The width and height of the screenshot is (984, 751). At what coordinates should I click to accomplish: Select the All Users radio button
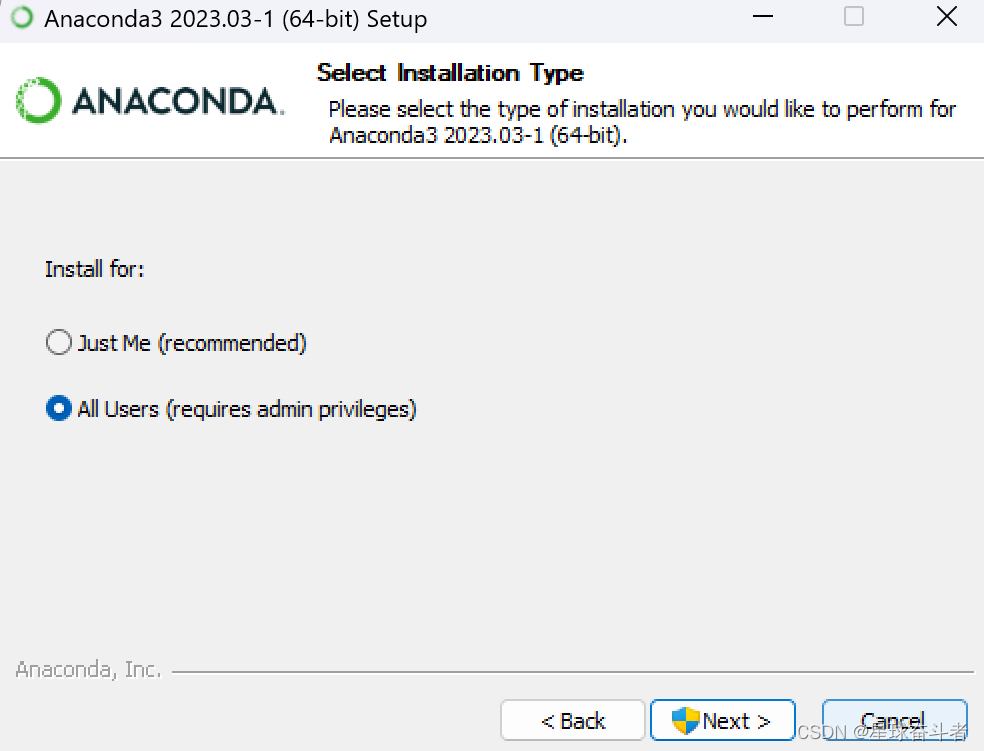point(58,408)
